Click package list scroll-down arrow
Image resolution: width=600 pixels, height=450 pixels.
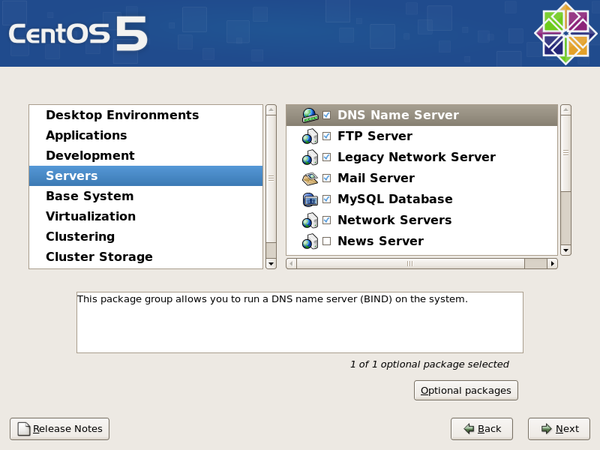pos(566,250)
